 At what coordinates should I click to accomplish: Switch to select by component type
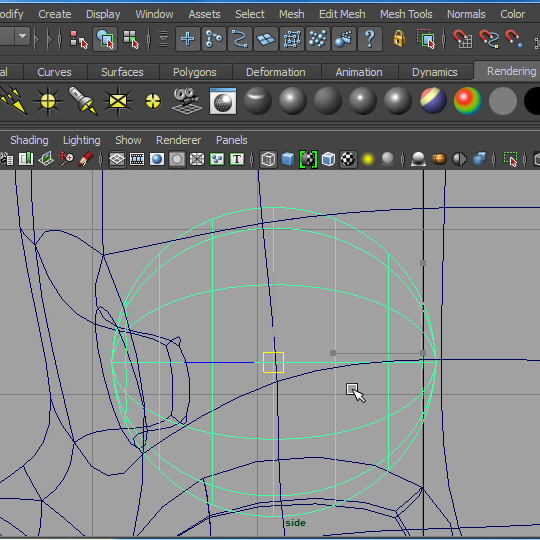pyautogui.click(x=131, y=39)
